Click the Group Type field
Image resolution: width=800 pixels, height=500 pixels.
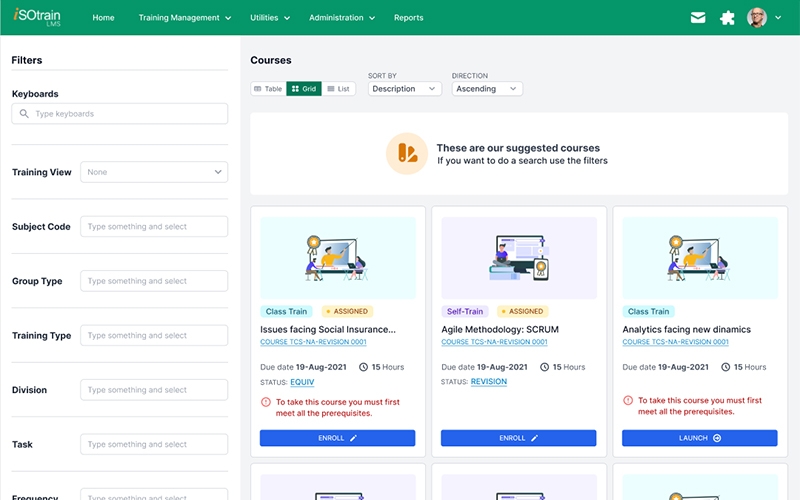(154, 281)
